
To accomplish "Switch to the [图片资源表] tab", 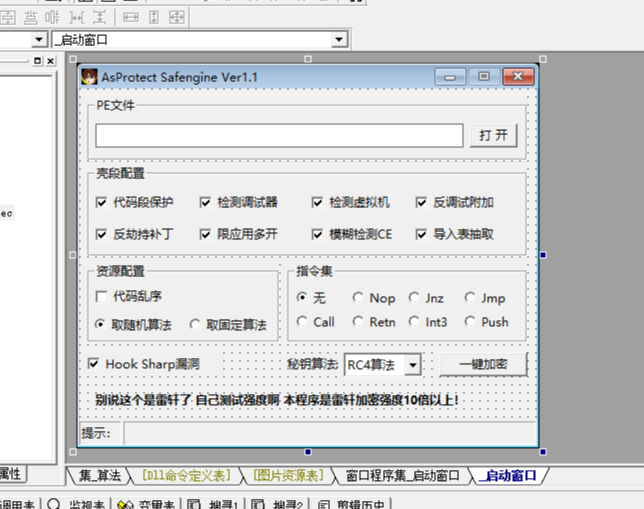I will pyautogui.click(x=288, y=476).
